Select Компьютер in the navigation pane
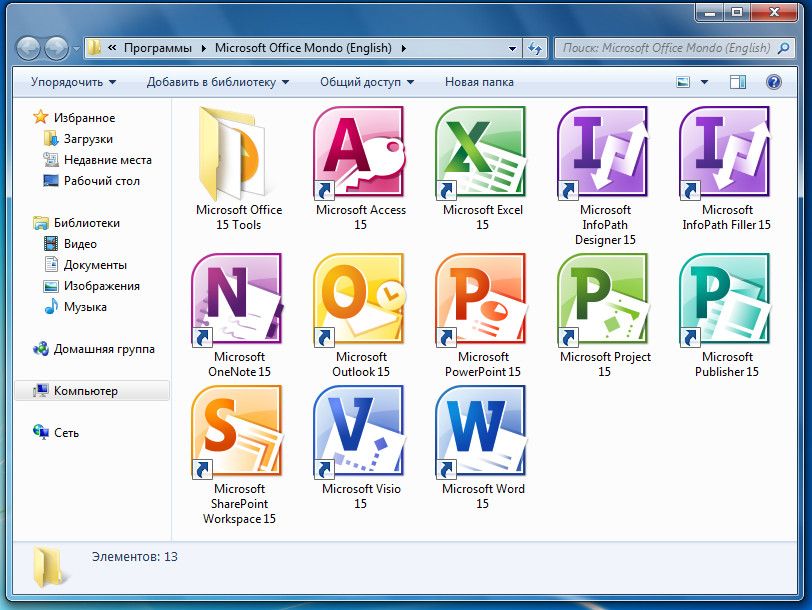Image resolution: width=812 pixels, height=610 pixels. [85, 391]
